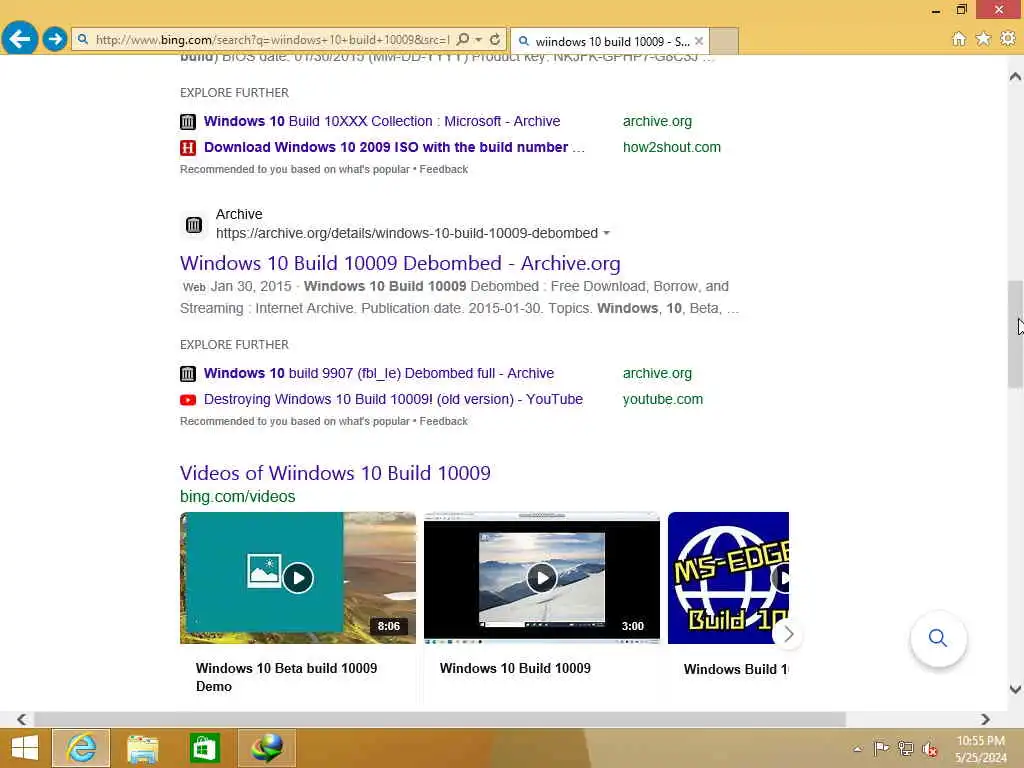
Task: Click the floating round search button
Action: point(938,638)
